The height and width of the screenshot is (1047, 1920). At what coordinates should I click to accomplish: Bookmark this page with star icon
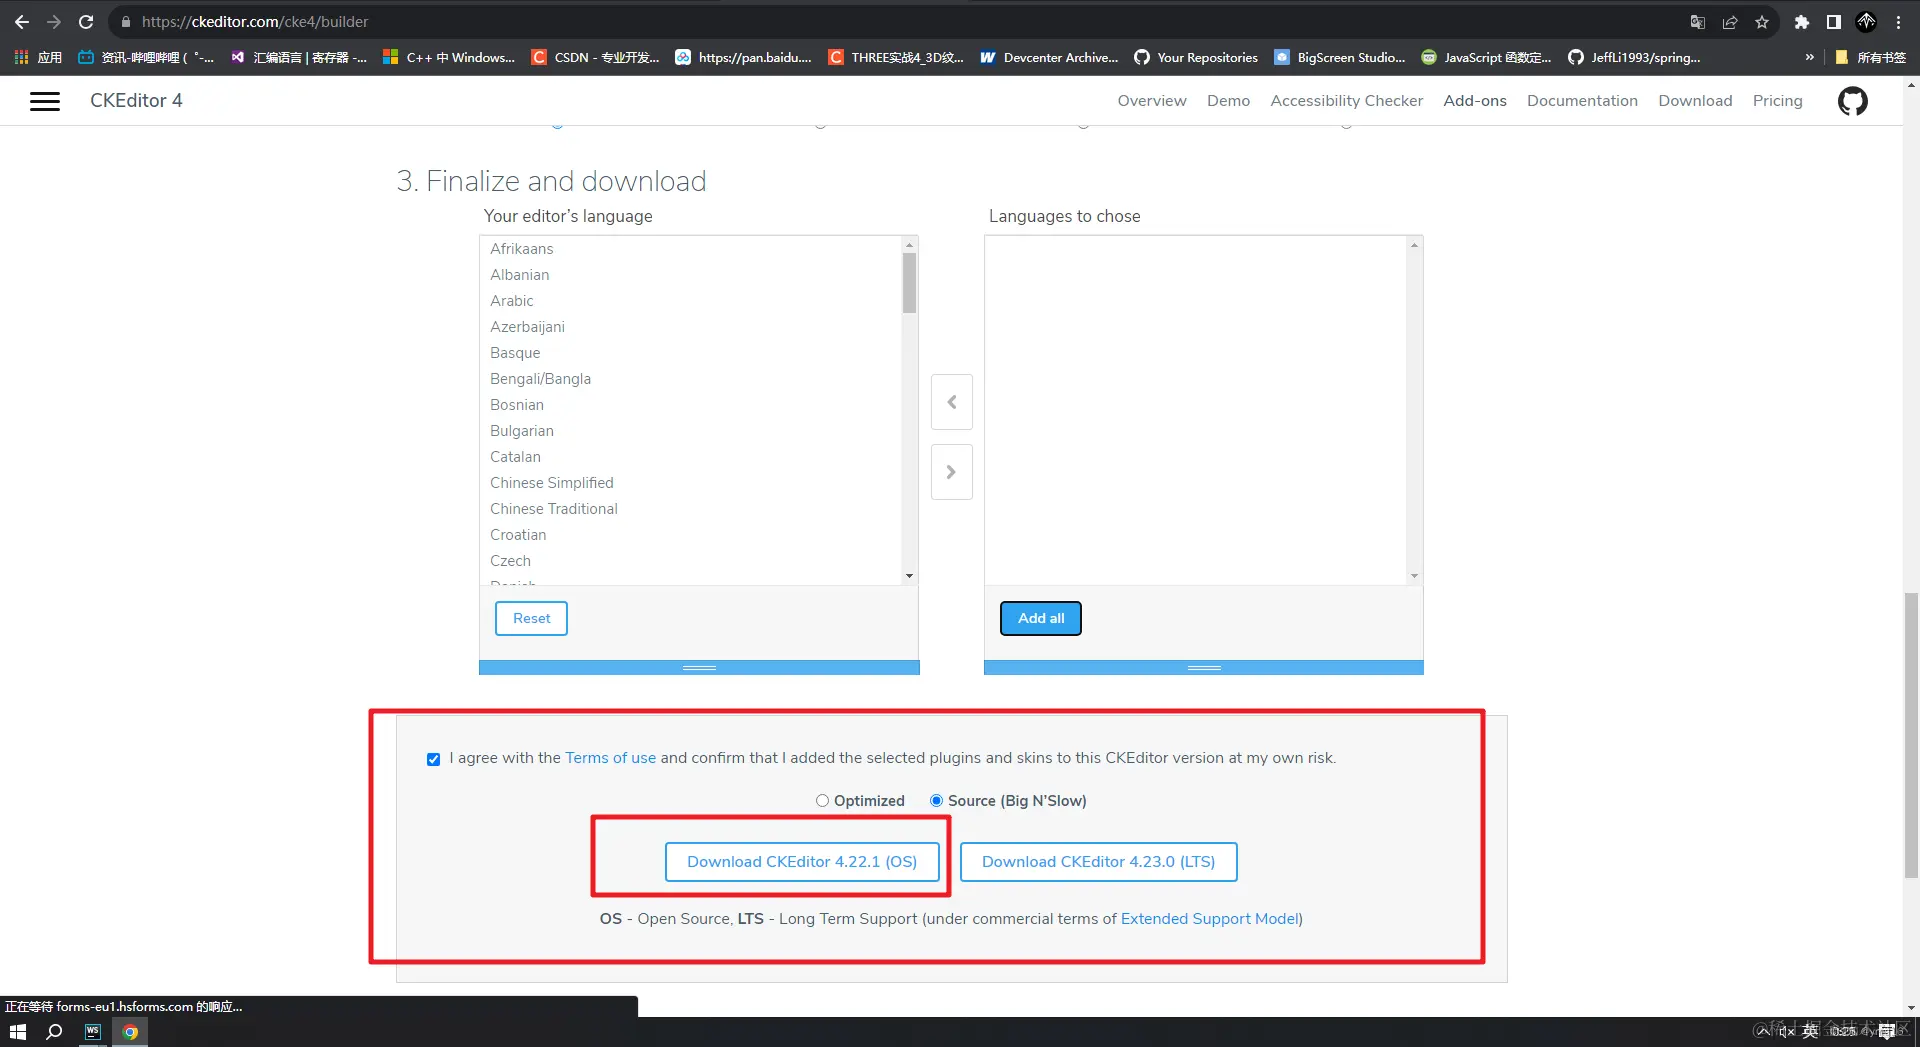pyautogui.click(x=1762, y=22)
